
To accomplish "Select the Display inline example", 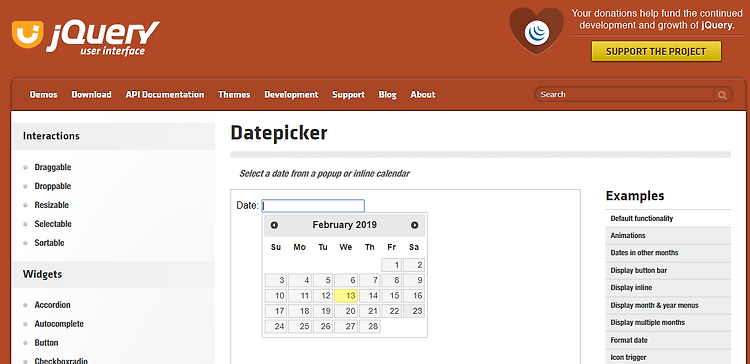I will 668,288.
